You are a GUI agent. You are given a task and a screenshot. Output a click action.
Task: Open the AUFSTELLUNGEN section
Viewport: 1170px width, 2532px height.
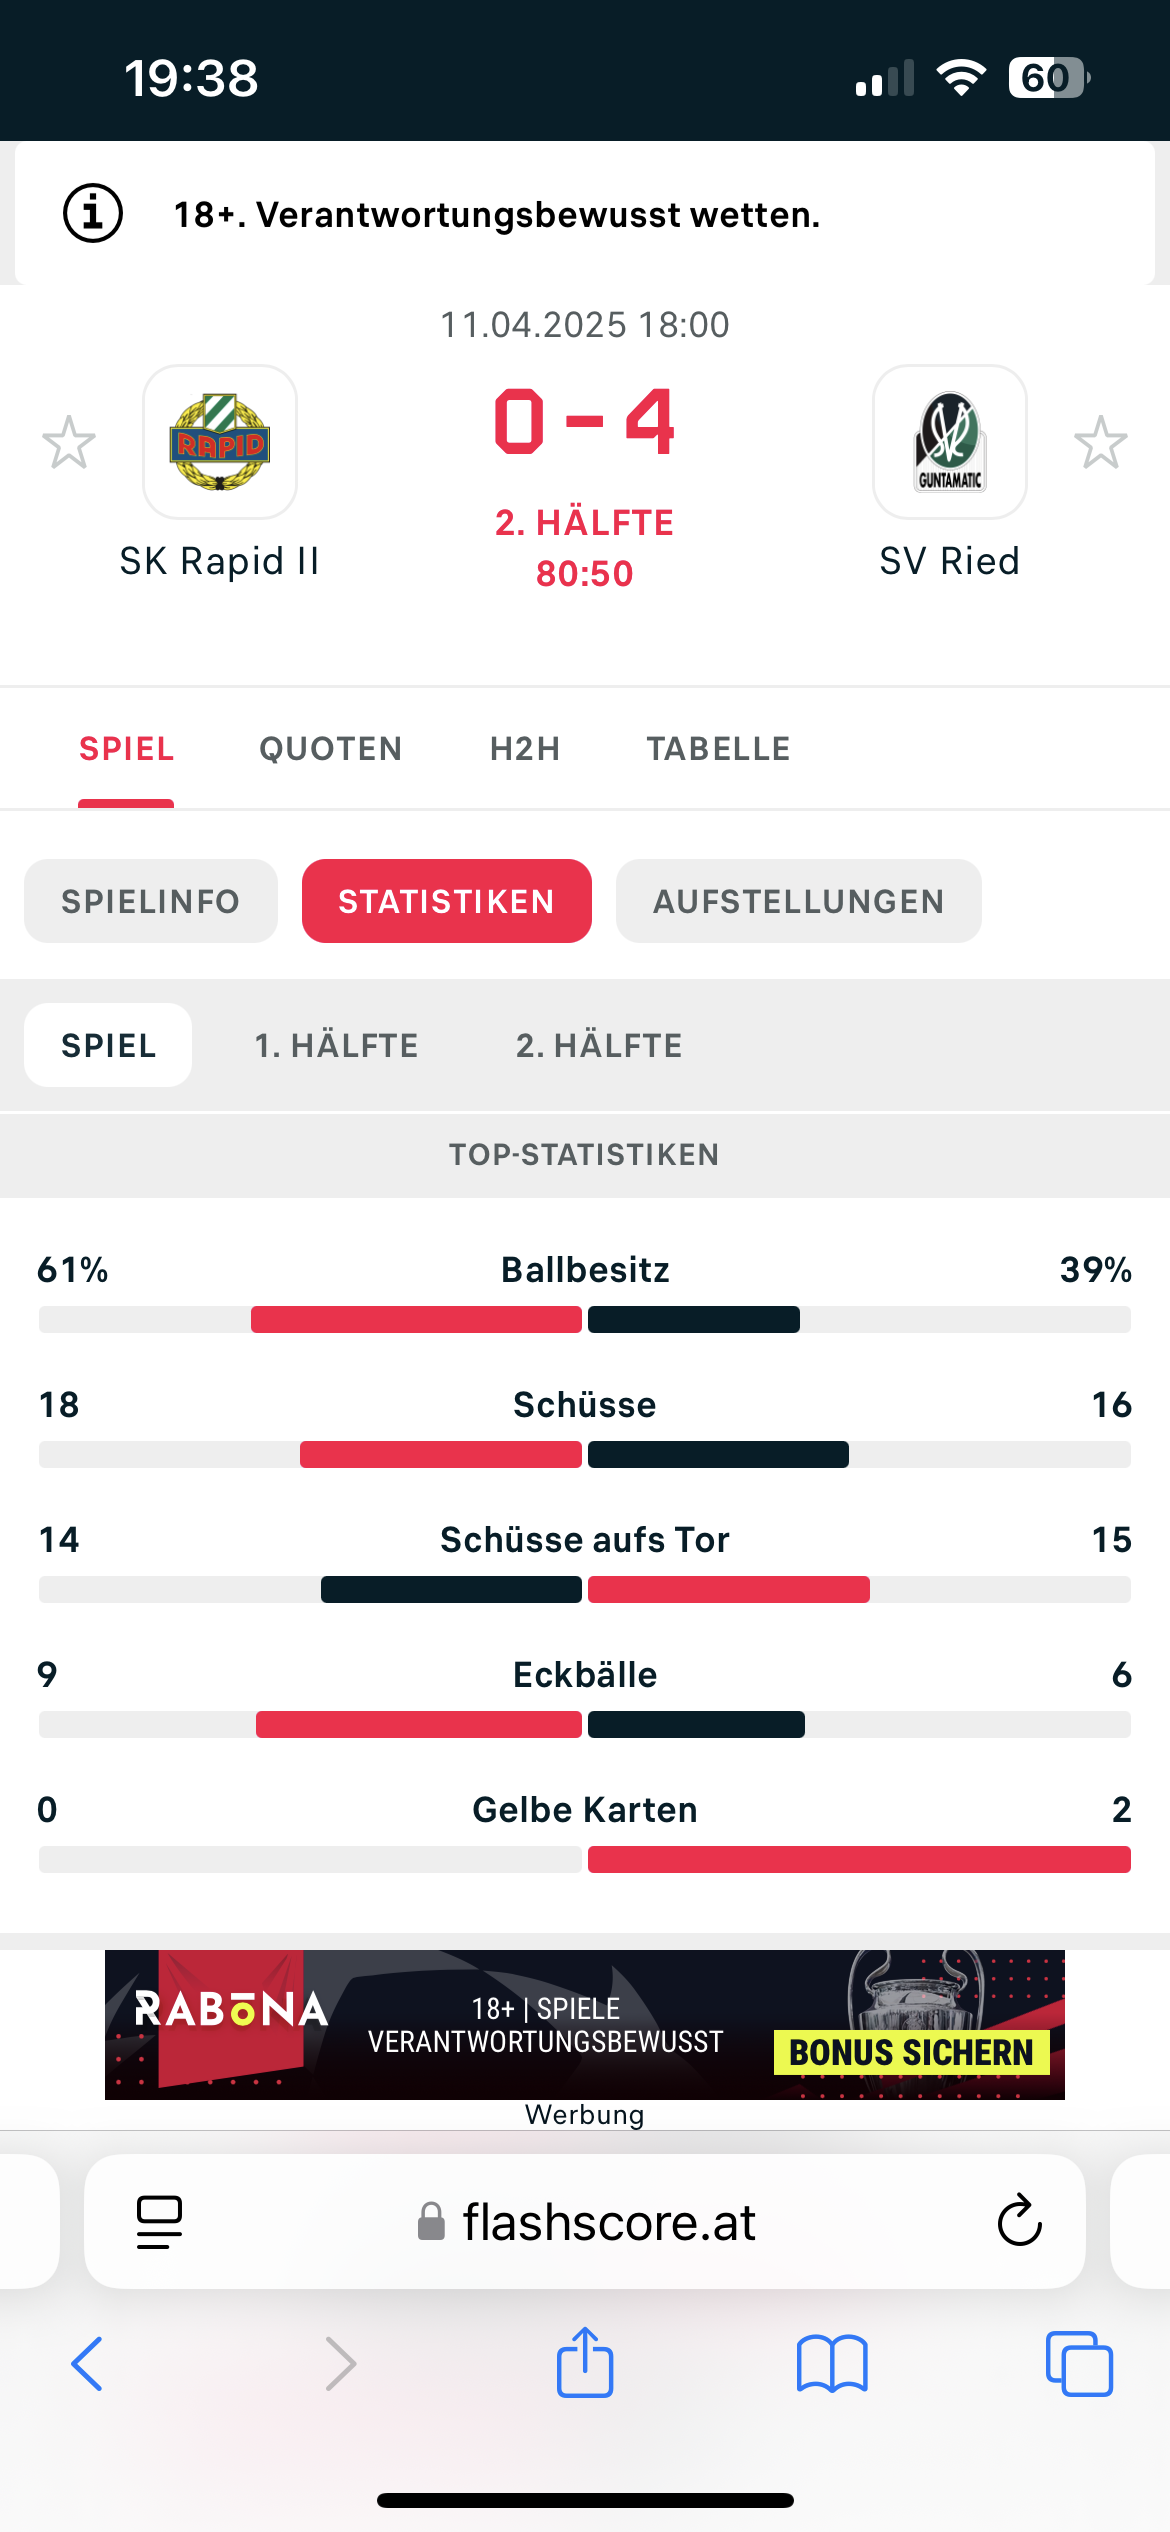click(799, 901)
